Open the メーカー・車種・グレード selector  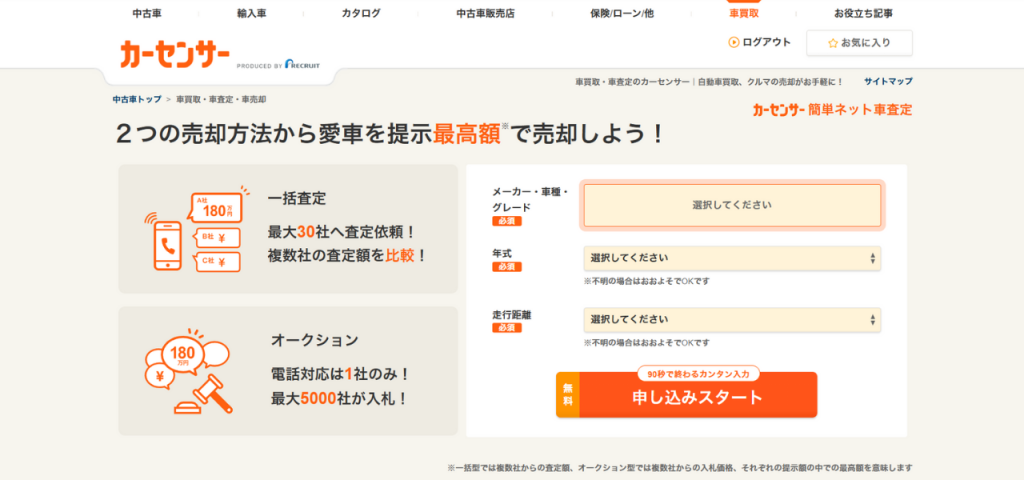732,205
